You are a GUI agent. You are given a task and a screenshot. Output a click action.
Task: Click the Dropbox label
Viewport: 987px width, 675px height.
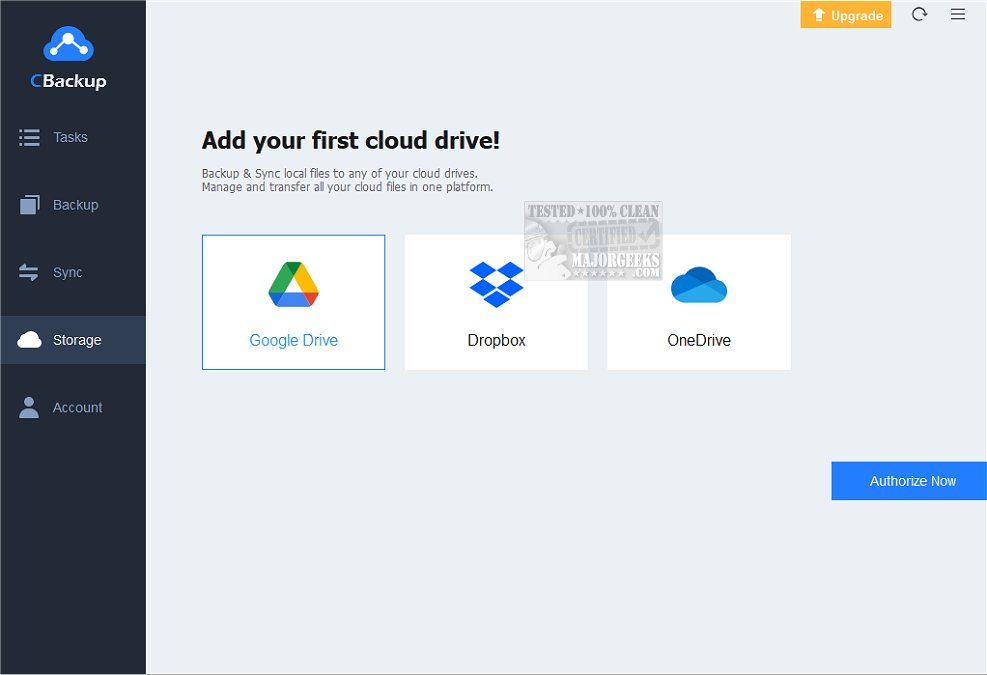(x=496, y=340)
